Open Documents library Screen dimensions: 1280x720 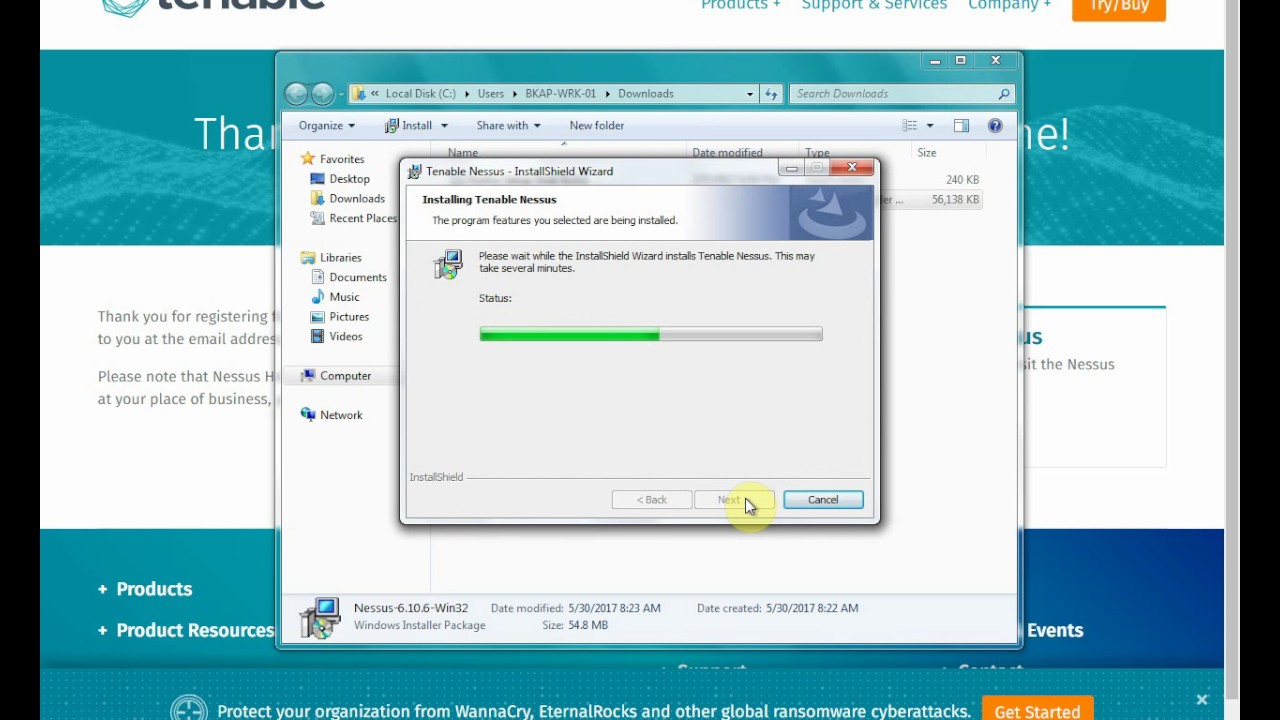pos(358,278)
